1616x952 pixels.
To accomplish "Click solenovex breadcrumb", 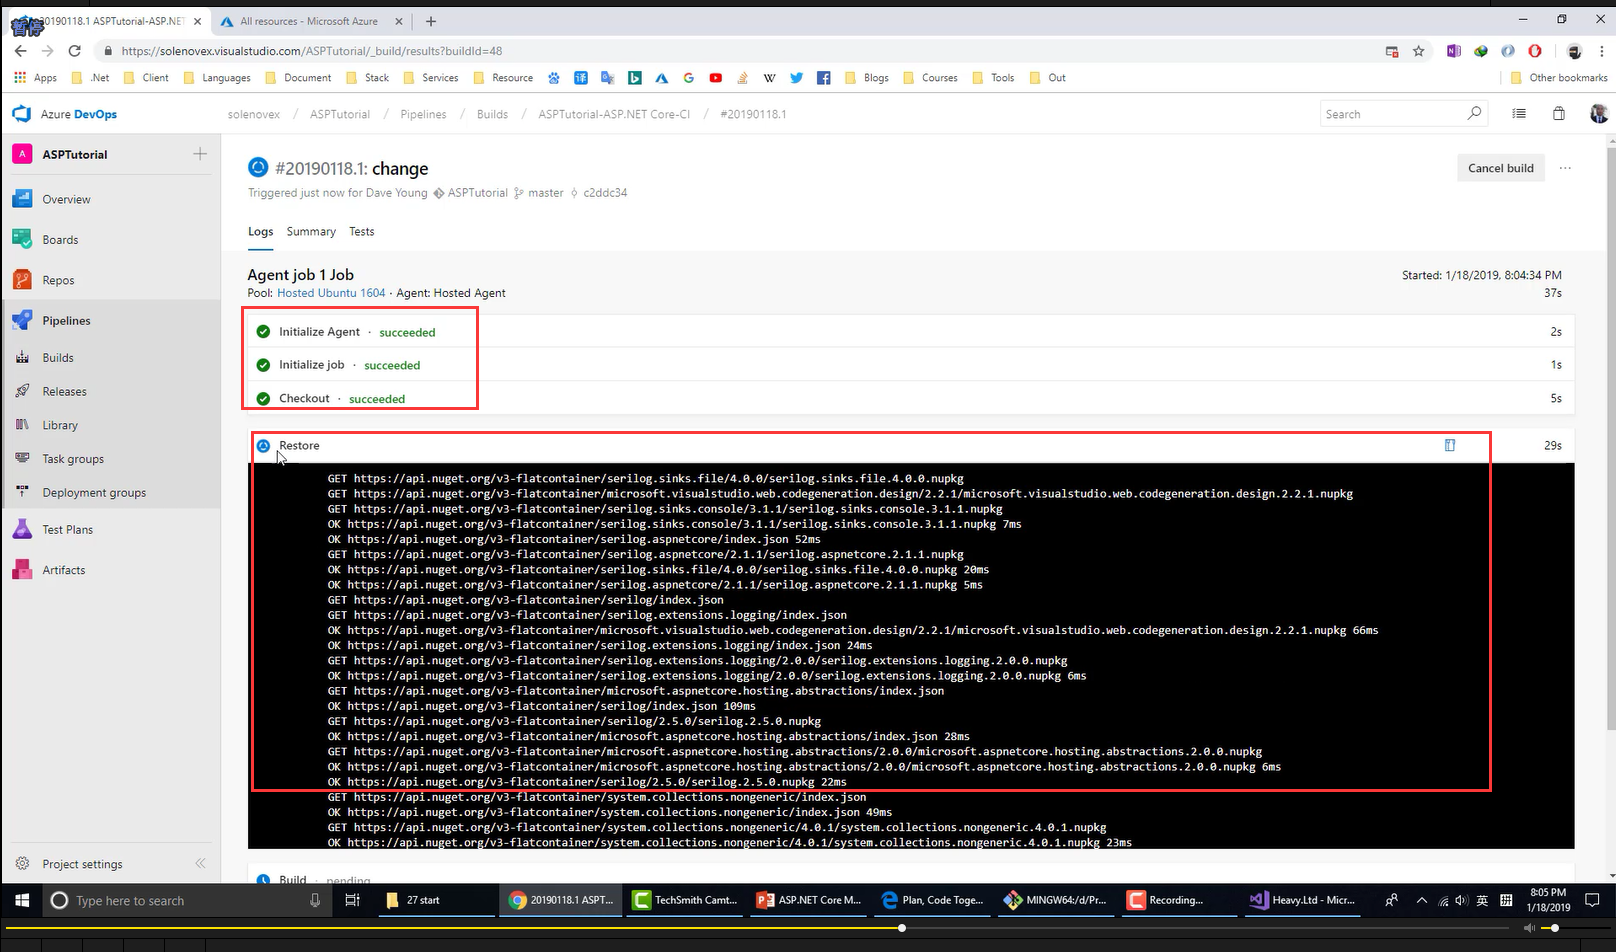I will [x=254, y=114].
